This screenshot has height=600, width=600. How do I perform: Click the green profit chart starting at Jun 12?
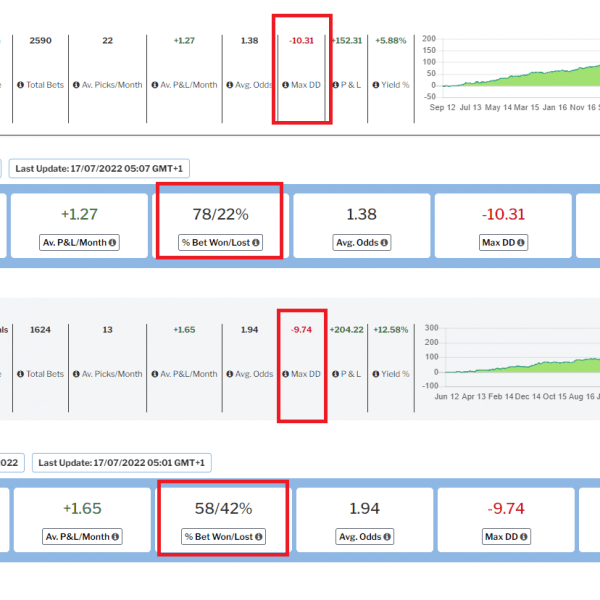click(x=511, y=362)
